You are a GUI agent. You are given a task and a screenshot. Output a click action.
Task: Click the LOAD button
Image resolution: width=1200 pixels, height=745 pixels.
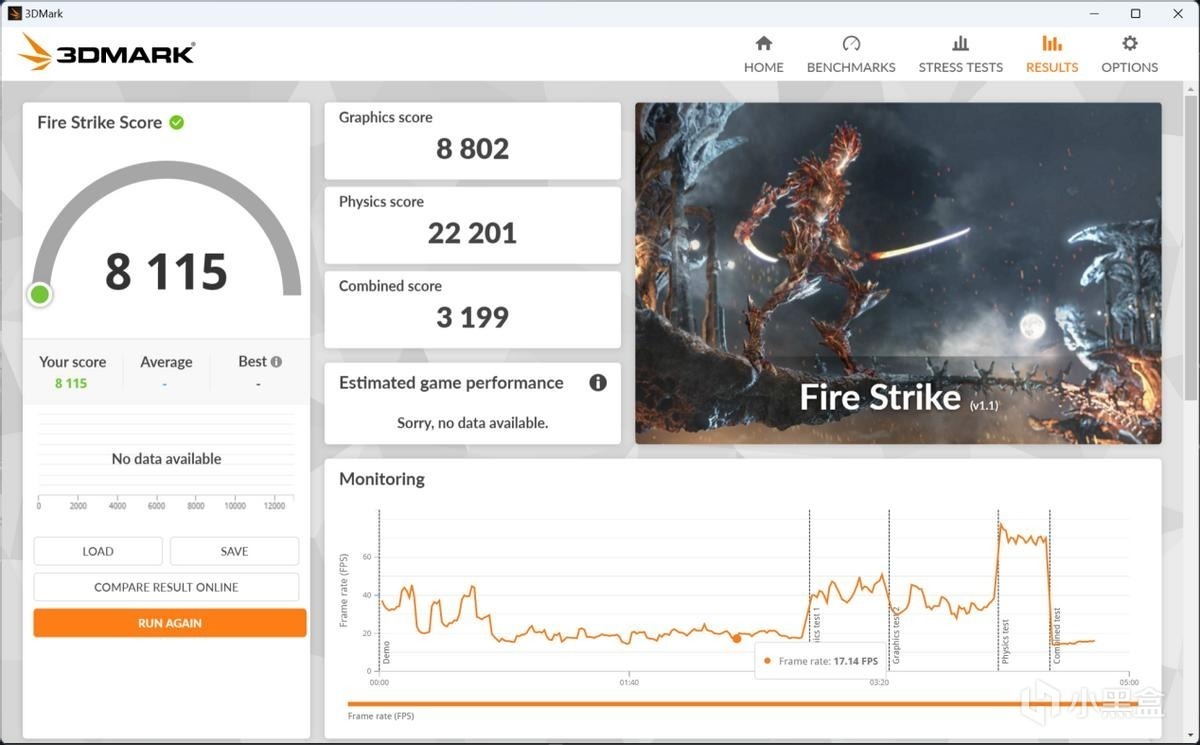tap(98, 551)
